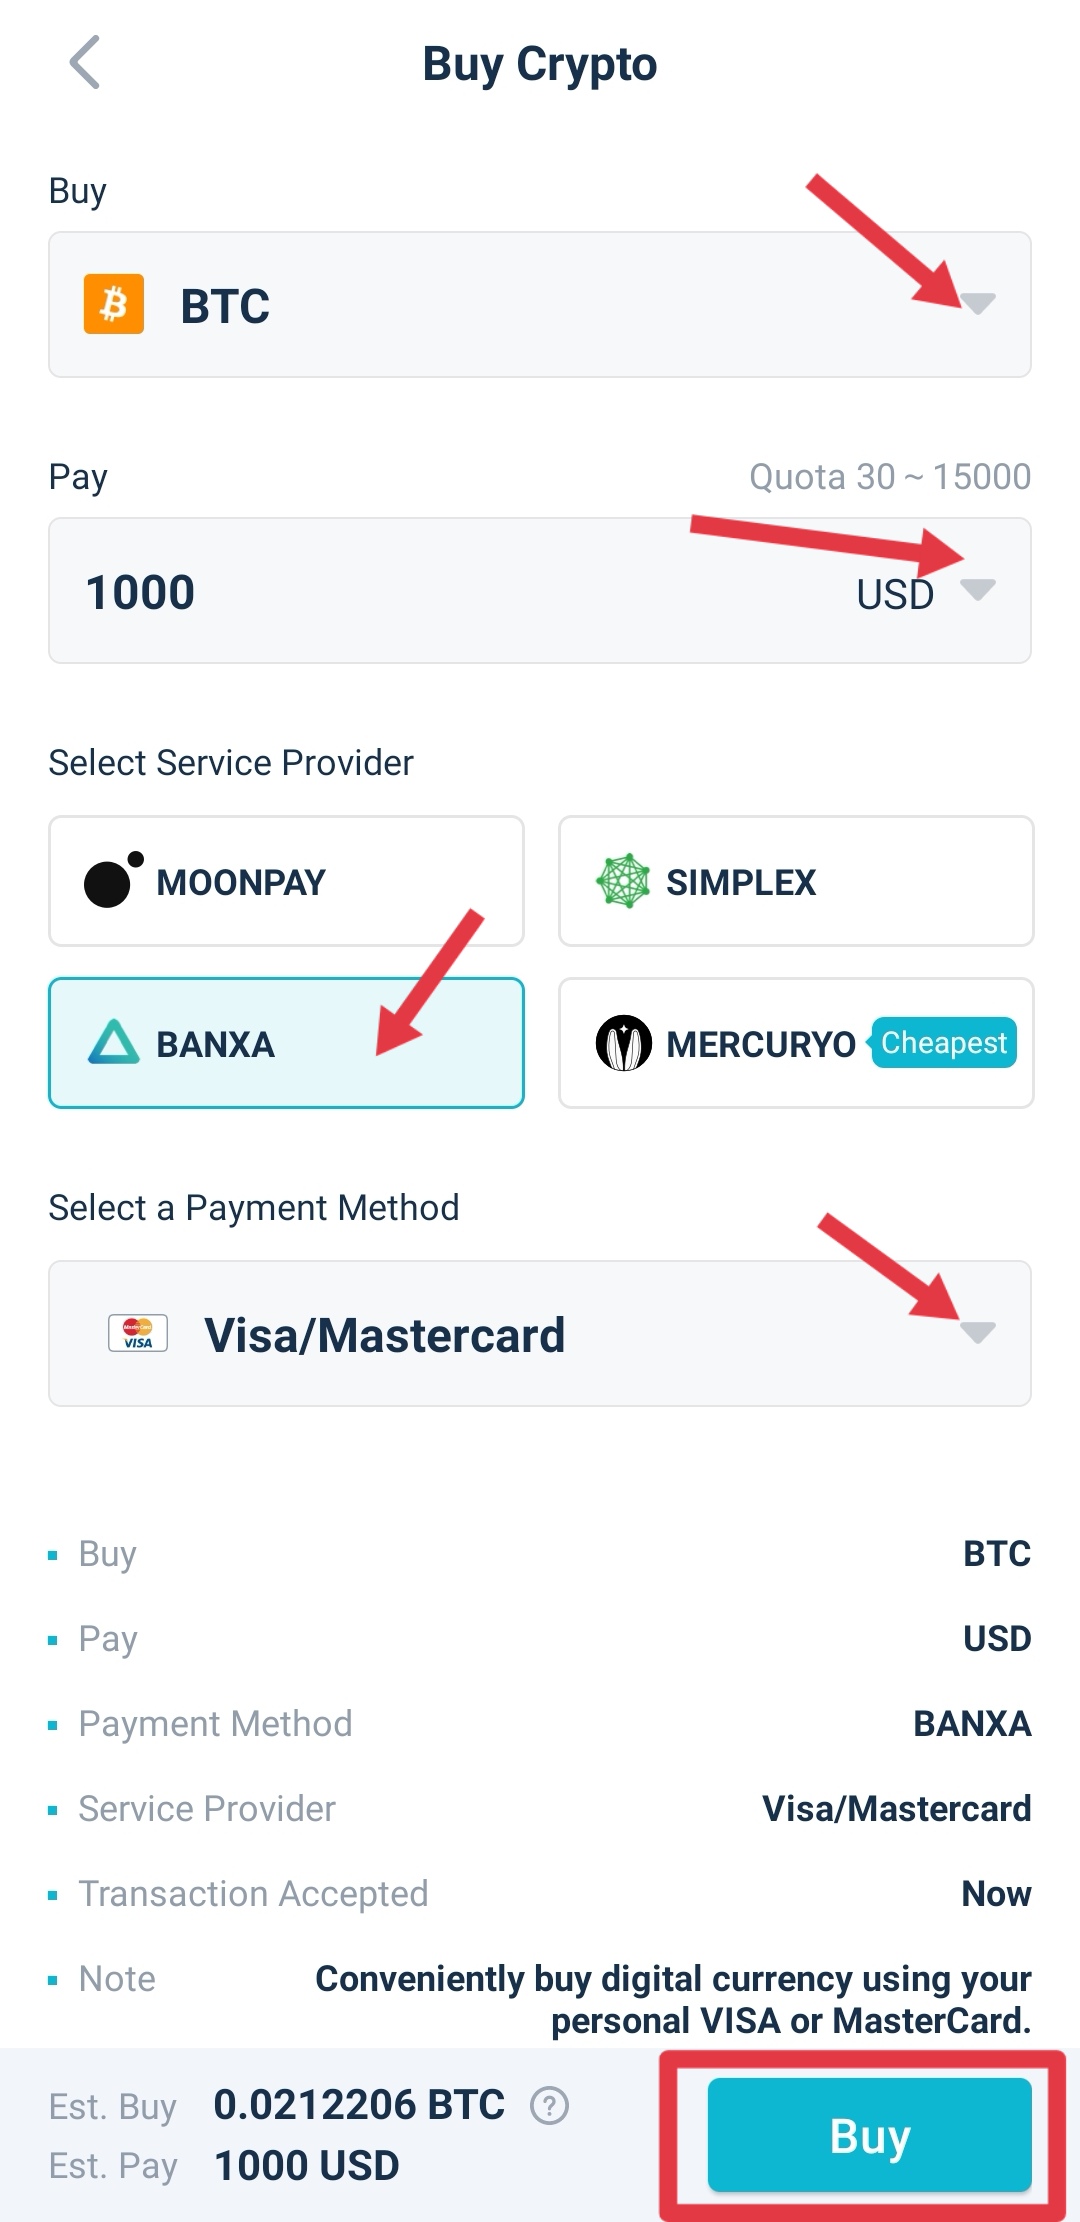
Task: Click the Cheapest badge on Mercuryo
Action: pos(943,1043)
